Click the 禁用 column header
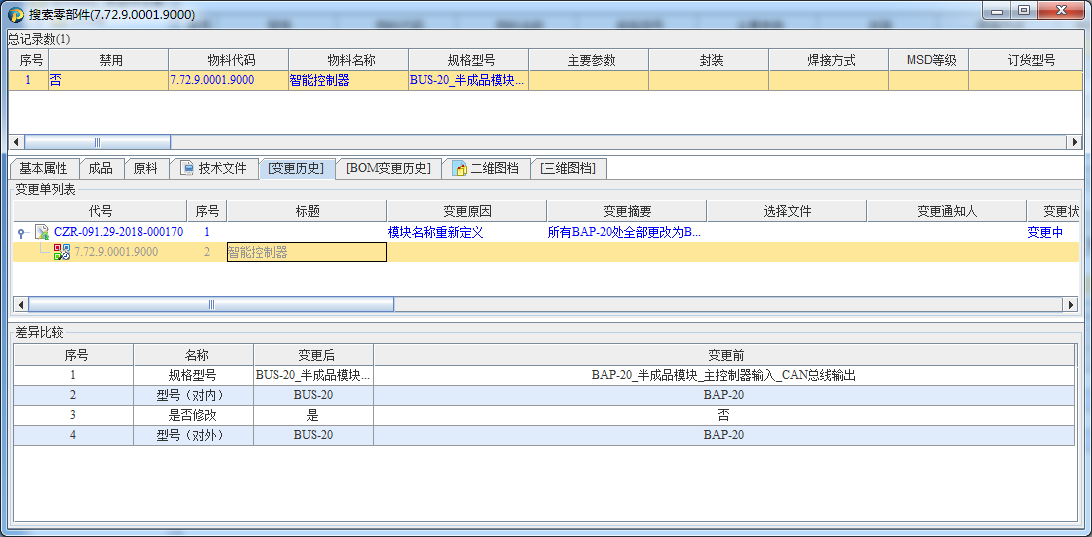1092x537 pixels. (x=109, y=60)
